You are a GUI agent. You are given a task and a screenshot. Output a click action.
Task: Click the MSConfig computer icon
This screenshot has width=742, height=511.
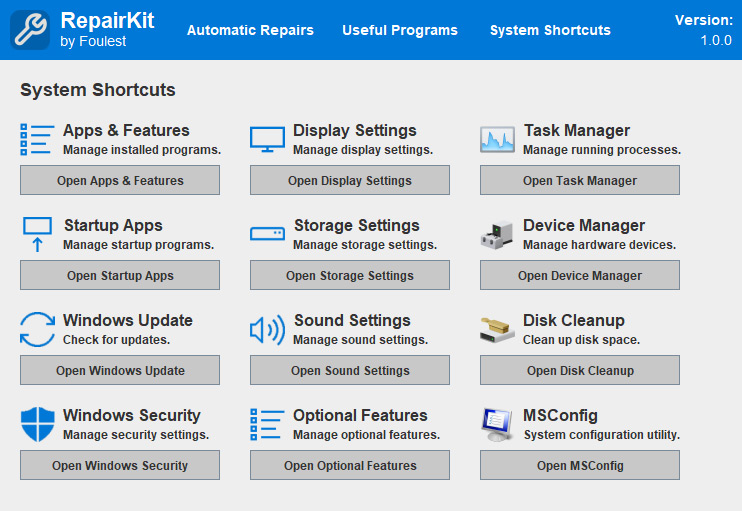point(497,425)
